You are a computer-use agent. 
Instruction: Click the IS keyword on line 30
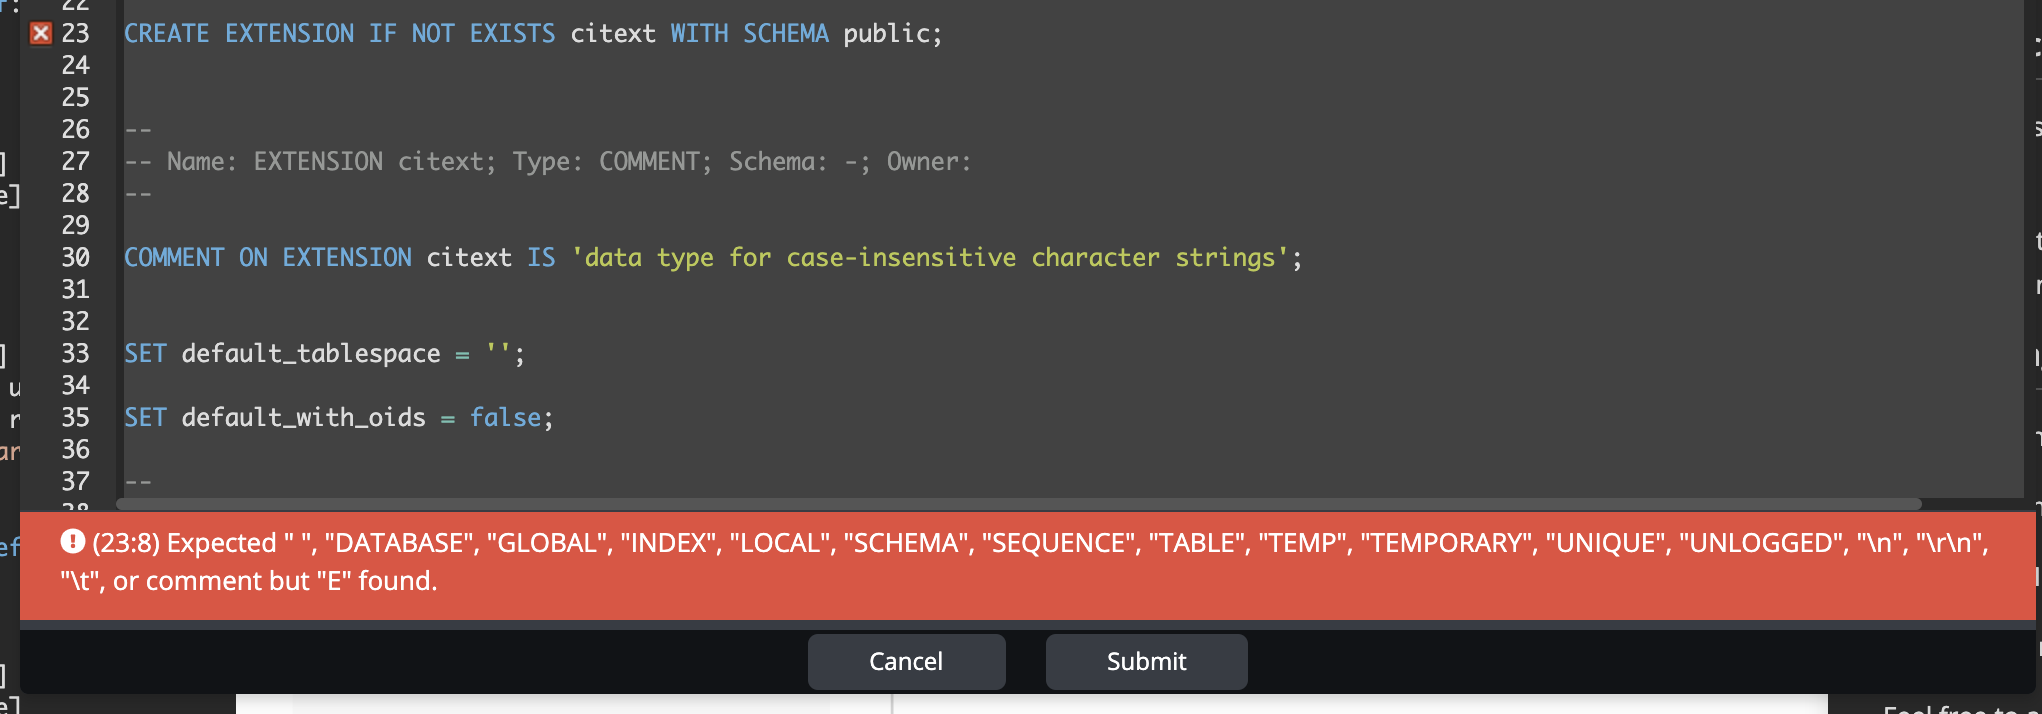pyautogui.click(x=540, y=257)
